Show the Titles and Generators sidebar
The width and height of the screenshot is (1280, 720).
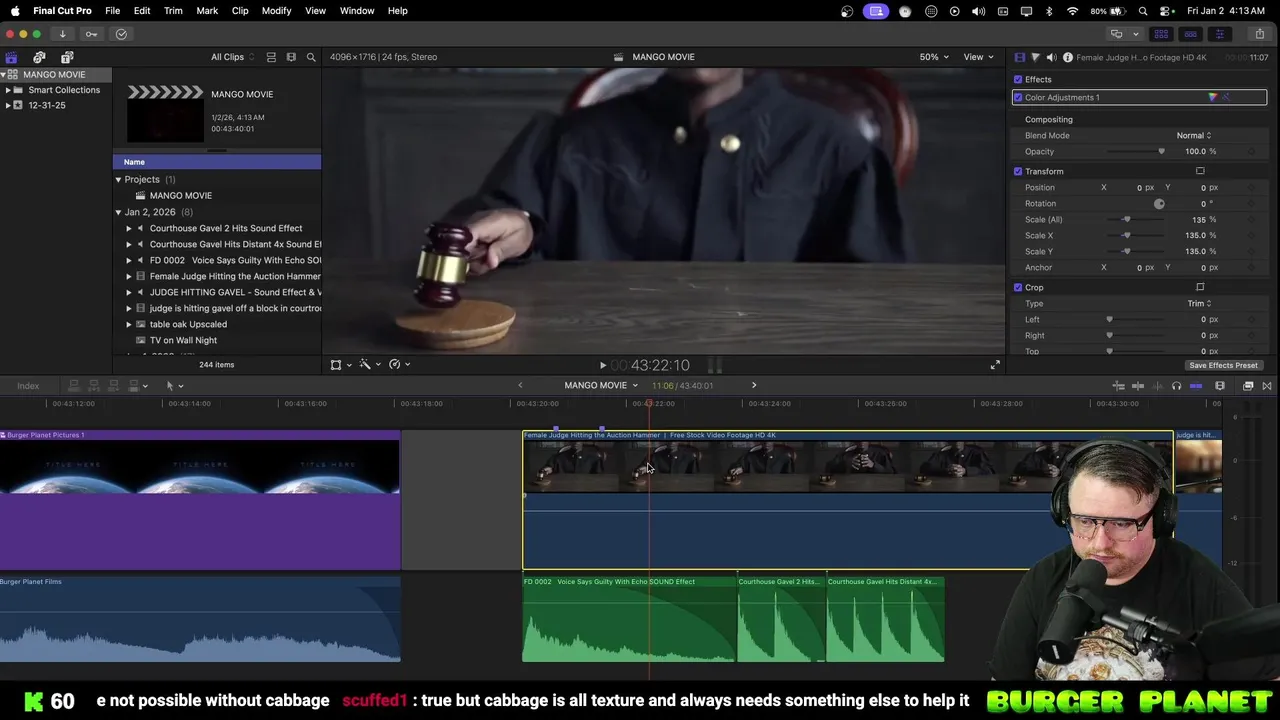[67, 57]
